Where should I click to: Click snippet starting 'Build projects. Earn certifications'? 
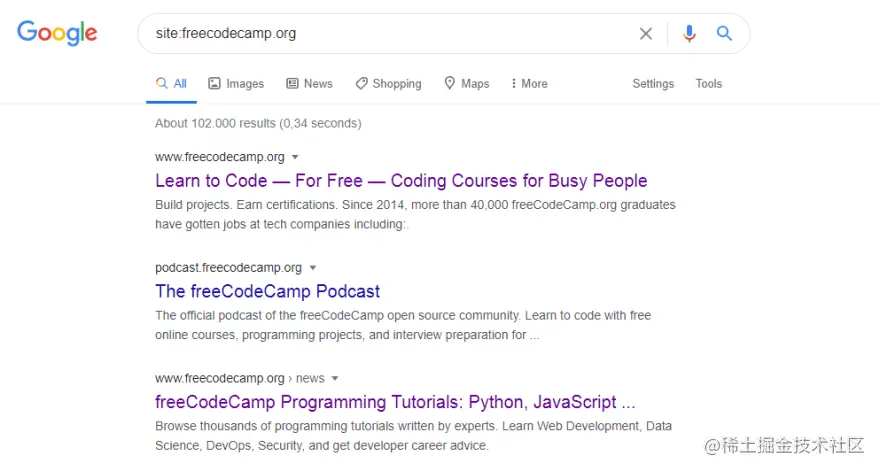click(415, 214)
